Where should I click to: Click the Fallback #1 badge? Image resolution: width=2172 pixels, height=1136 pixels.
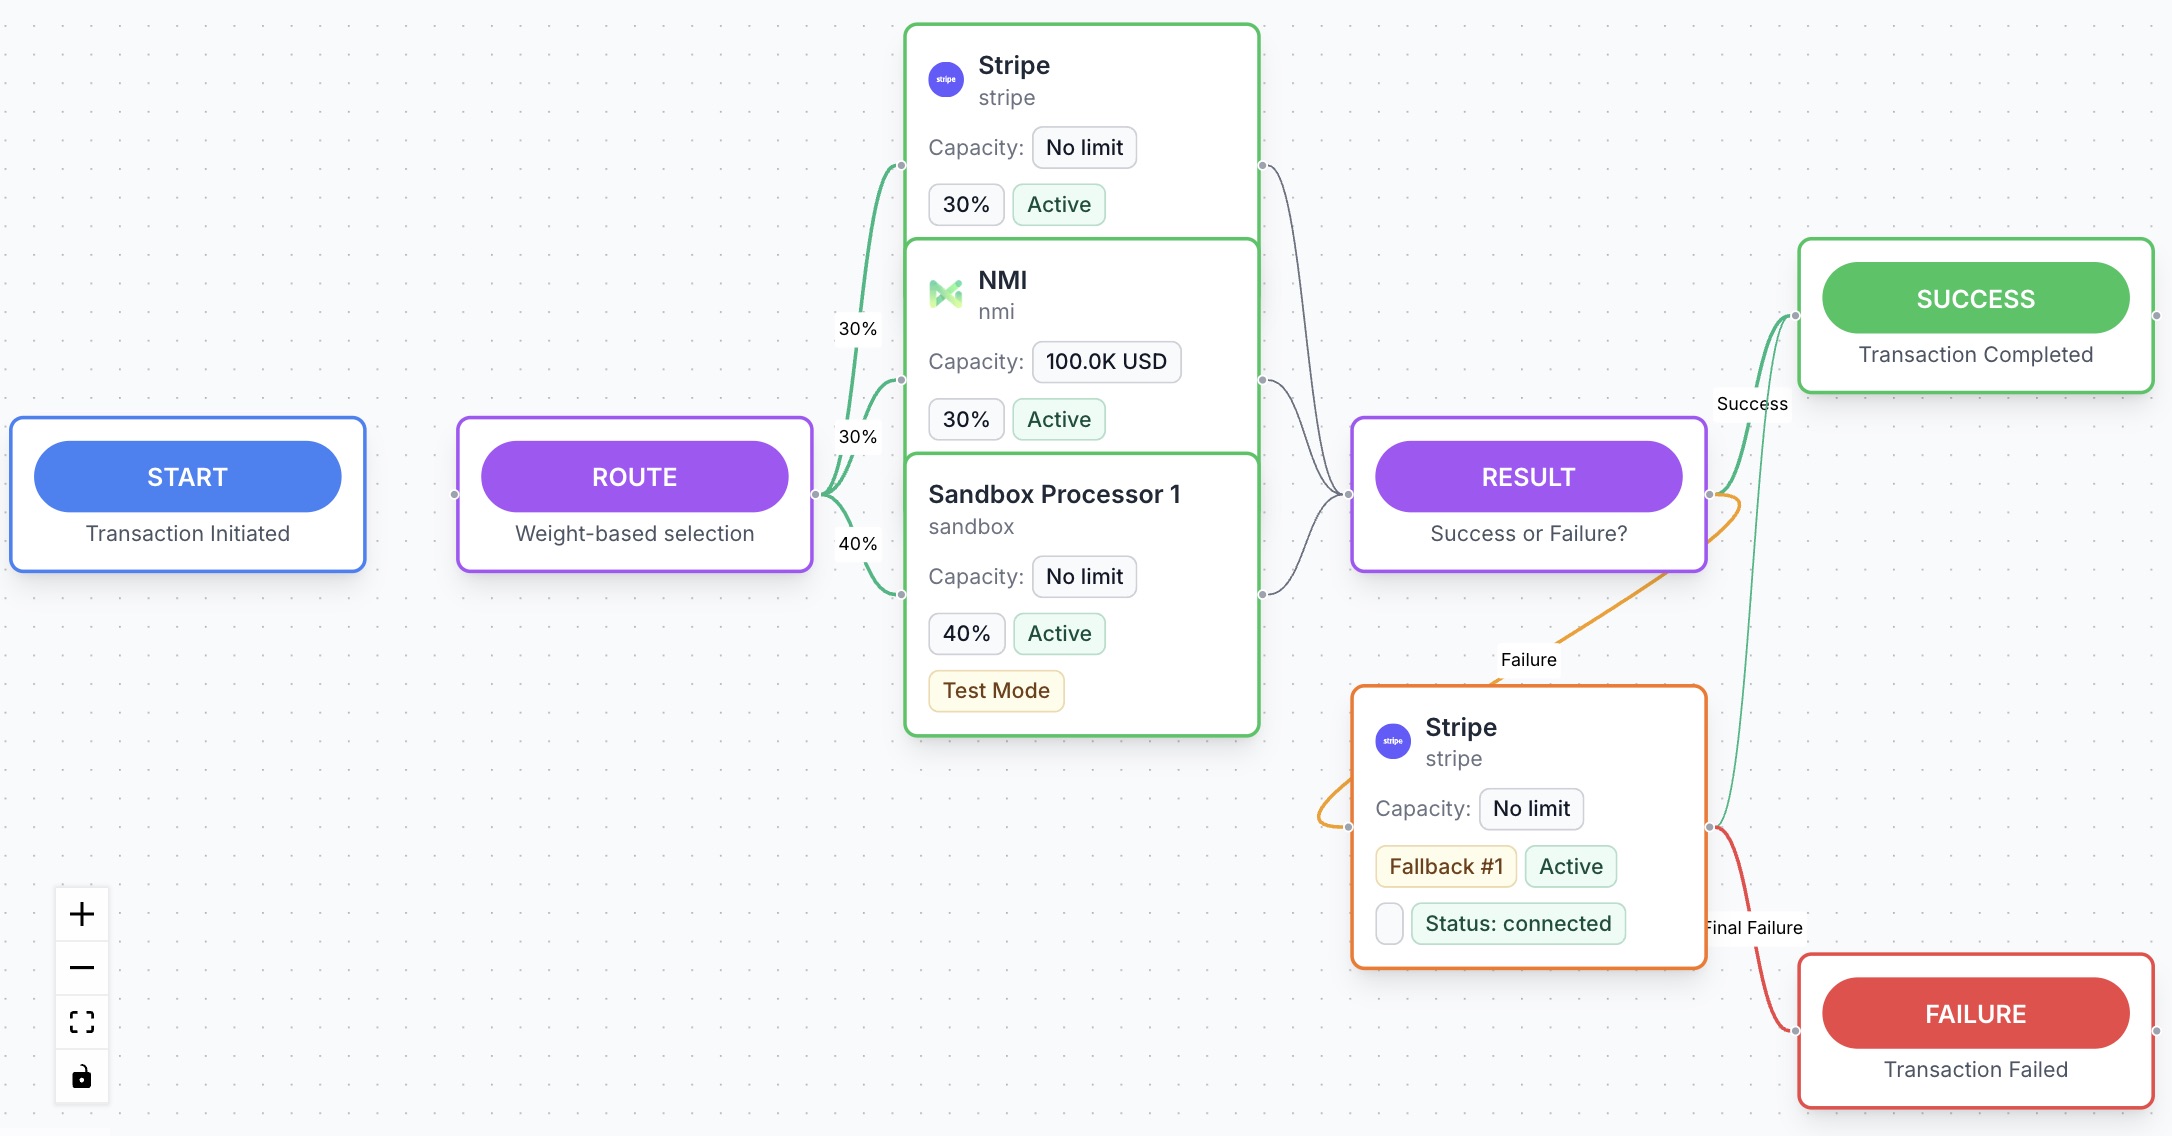click(x=1446, y=867)
